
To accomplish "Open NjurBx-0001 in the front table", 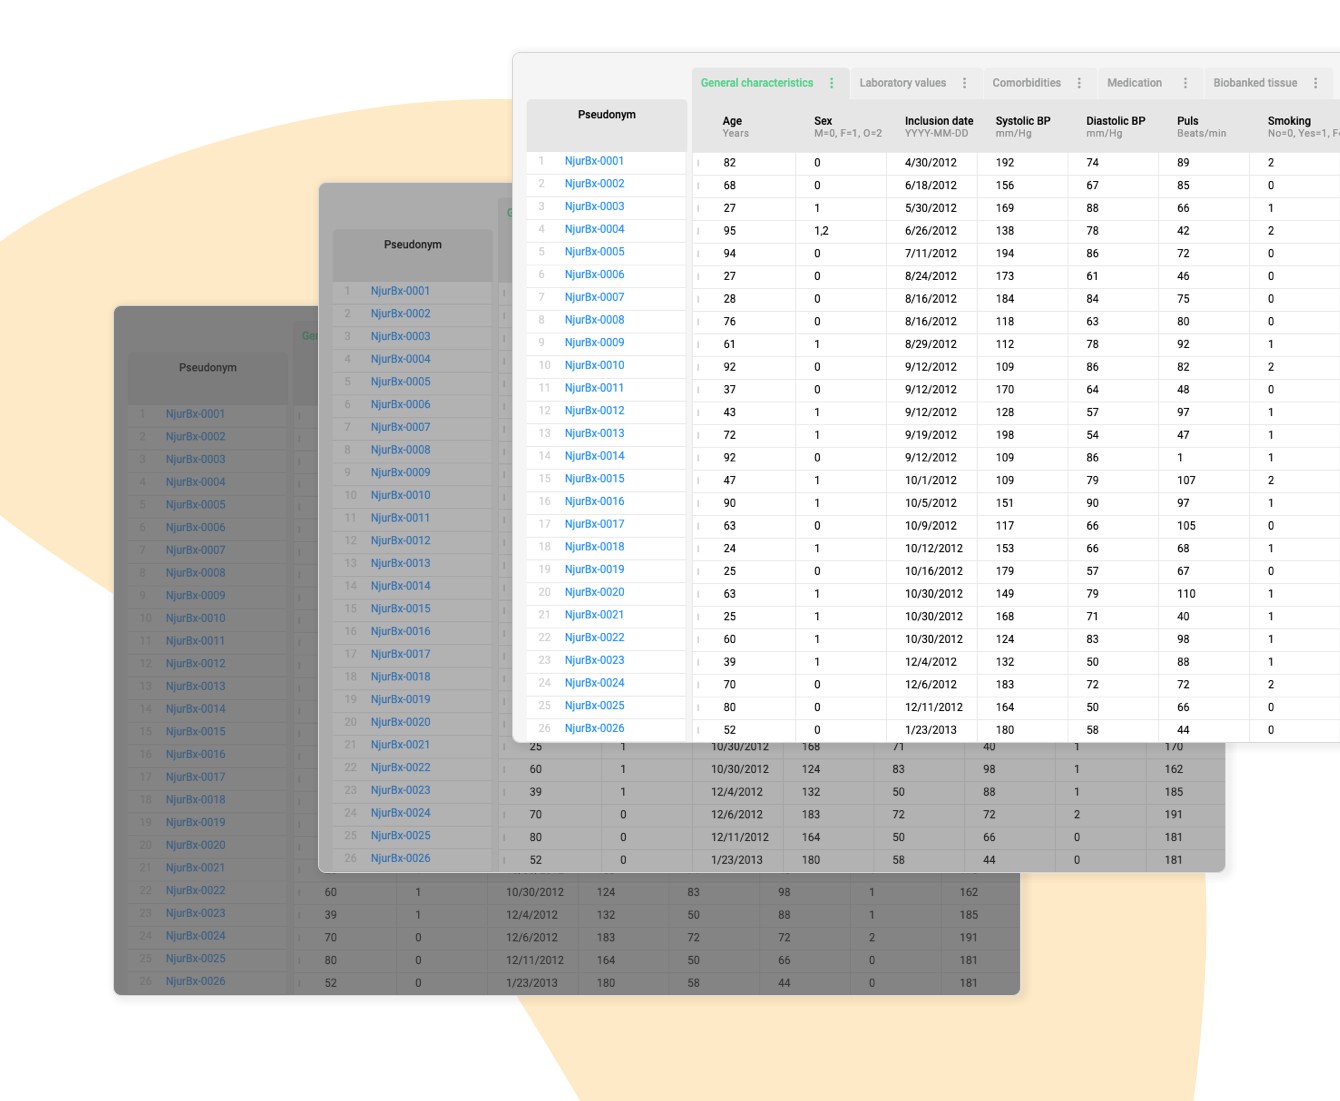I will [x=594, y=161].
